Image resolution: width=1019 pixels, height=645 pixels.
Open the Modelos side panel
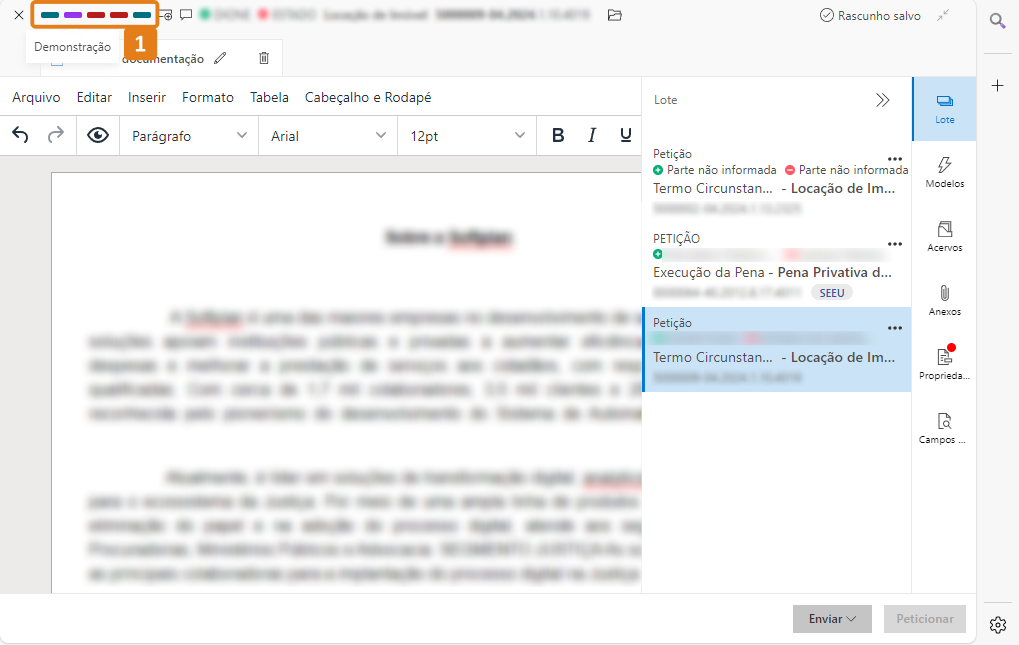pyautogui.click(x=944, y=172)
